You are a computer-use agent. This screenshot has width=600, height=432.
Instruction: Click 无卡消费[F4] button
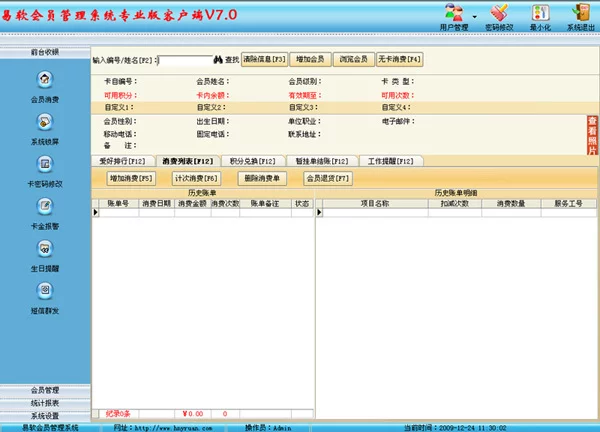click(x=399, y=59)
